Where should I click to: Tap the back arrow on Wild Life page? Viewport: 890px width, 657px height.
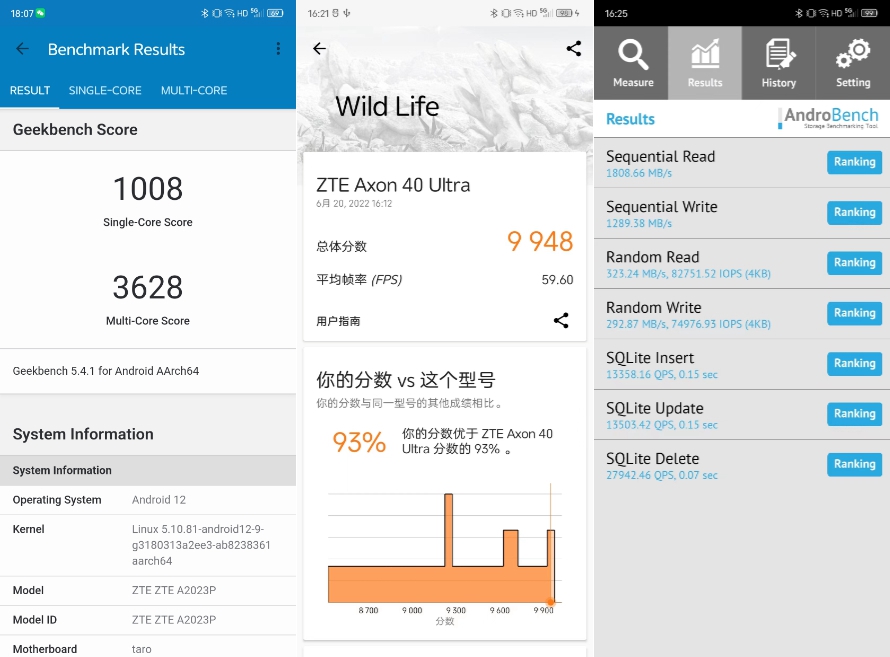319,49
